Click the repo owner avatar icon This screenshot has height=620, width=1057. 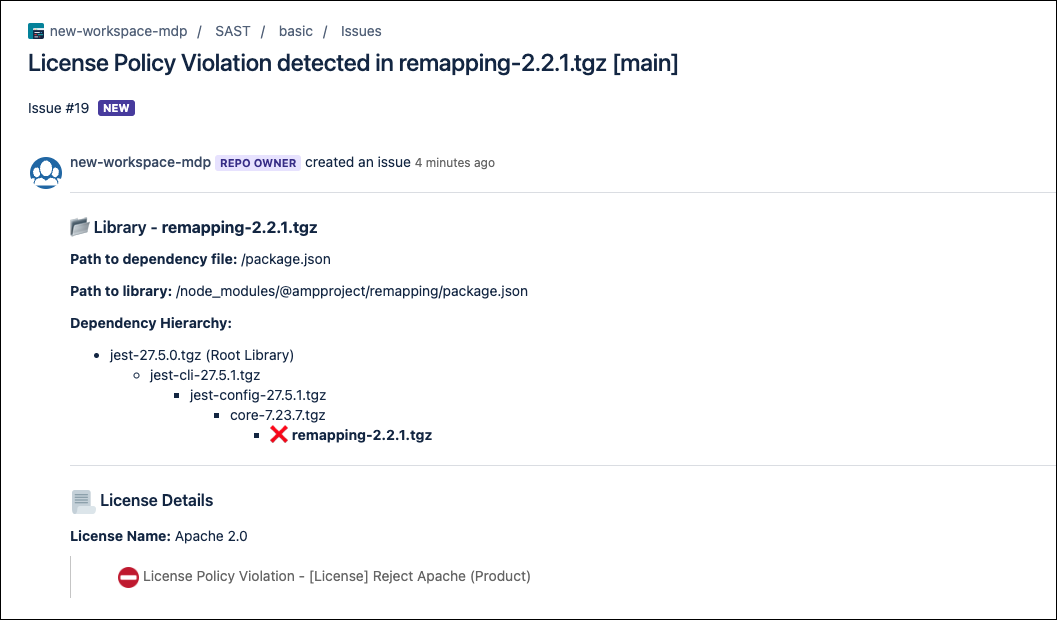[x=46, y=173]
